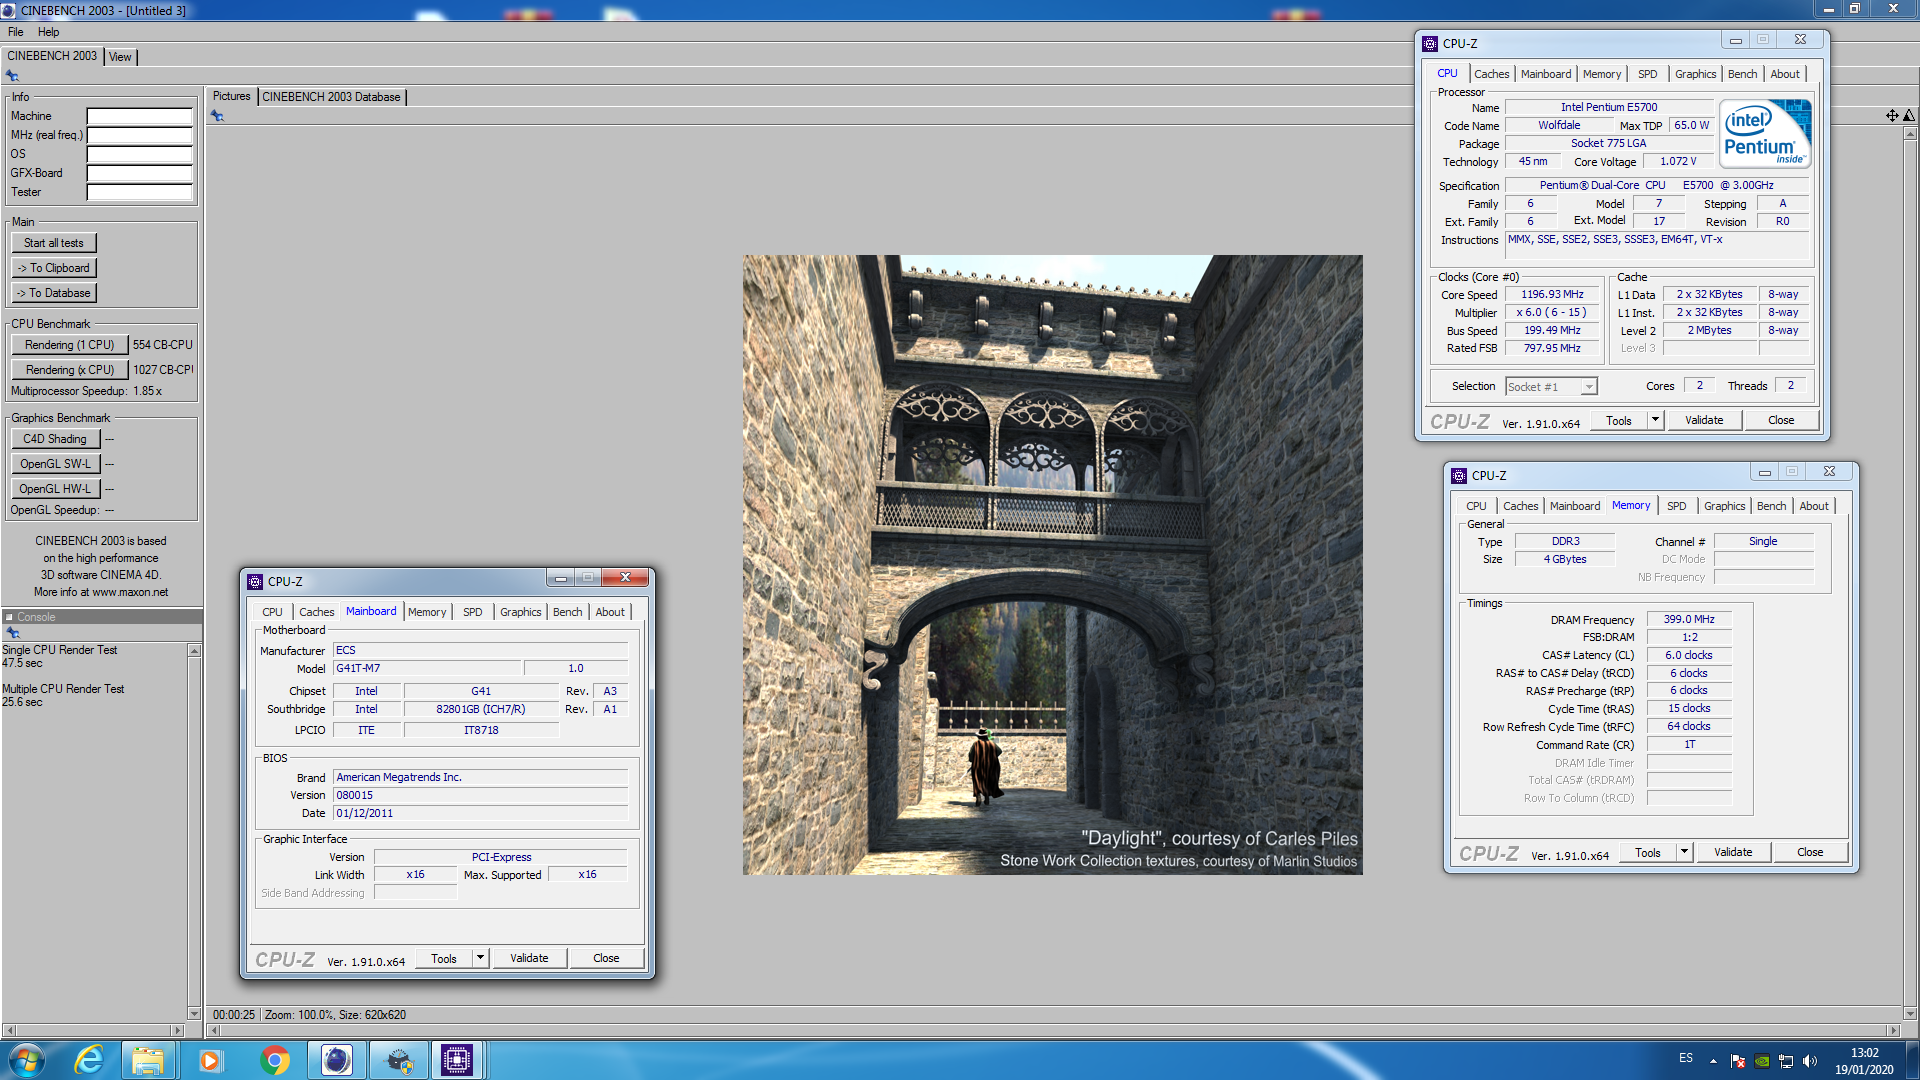Switch to CINEBENCH globe taskbar icon
This screenshot has width=1920, height=1080.
337,1060
